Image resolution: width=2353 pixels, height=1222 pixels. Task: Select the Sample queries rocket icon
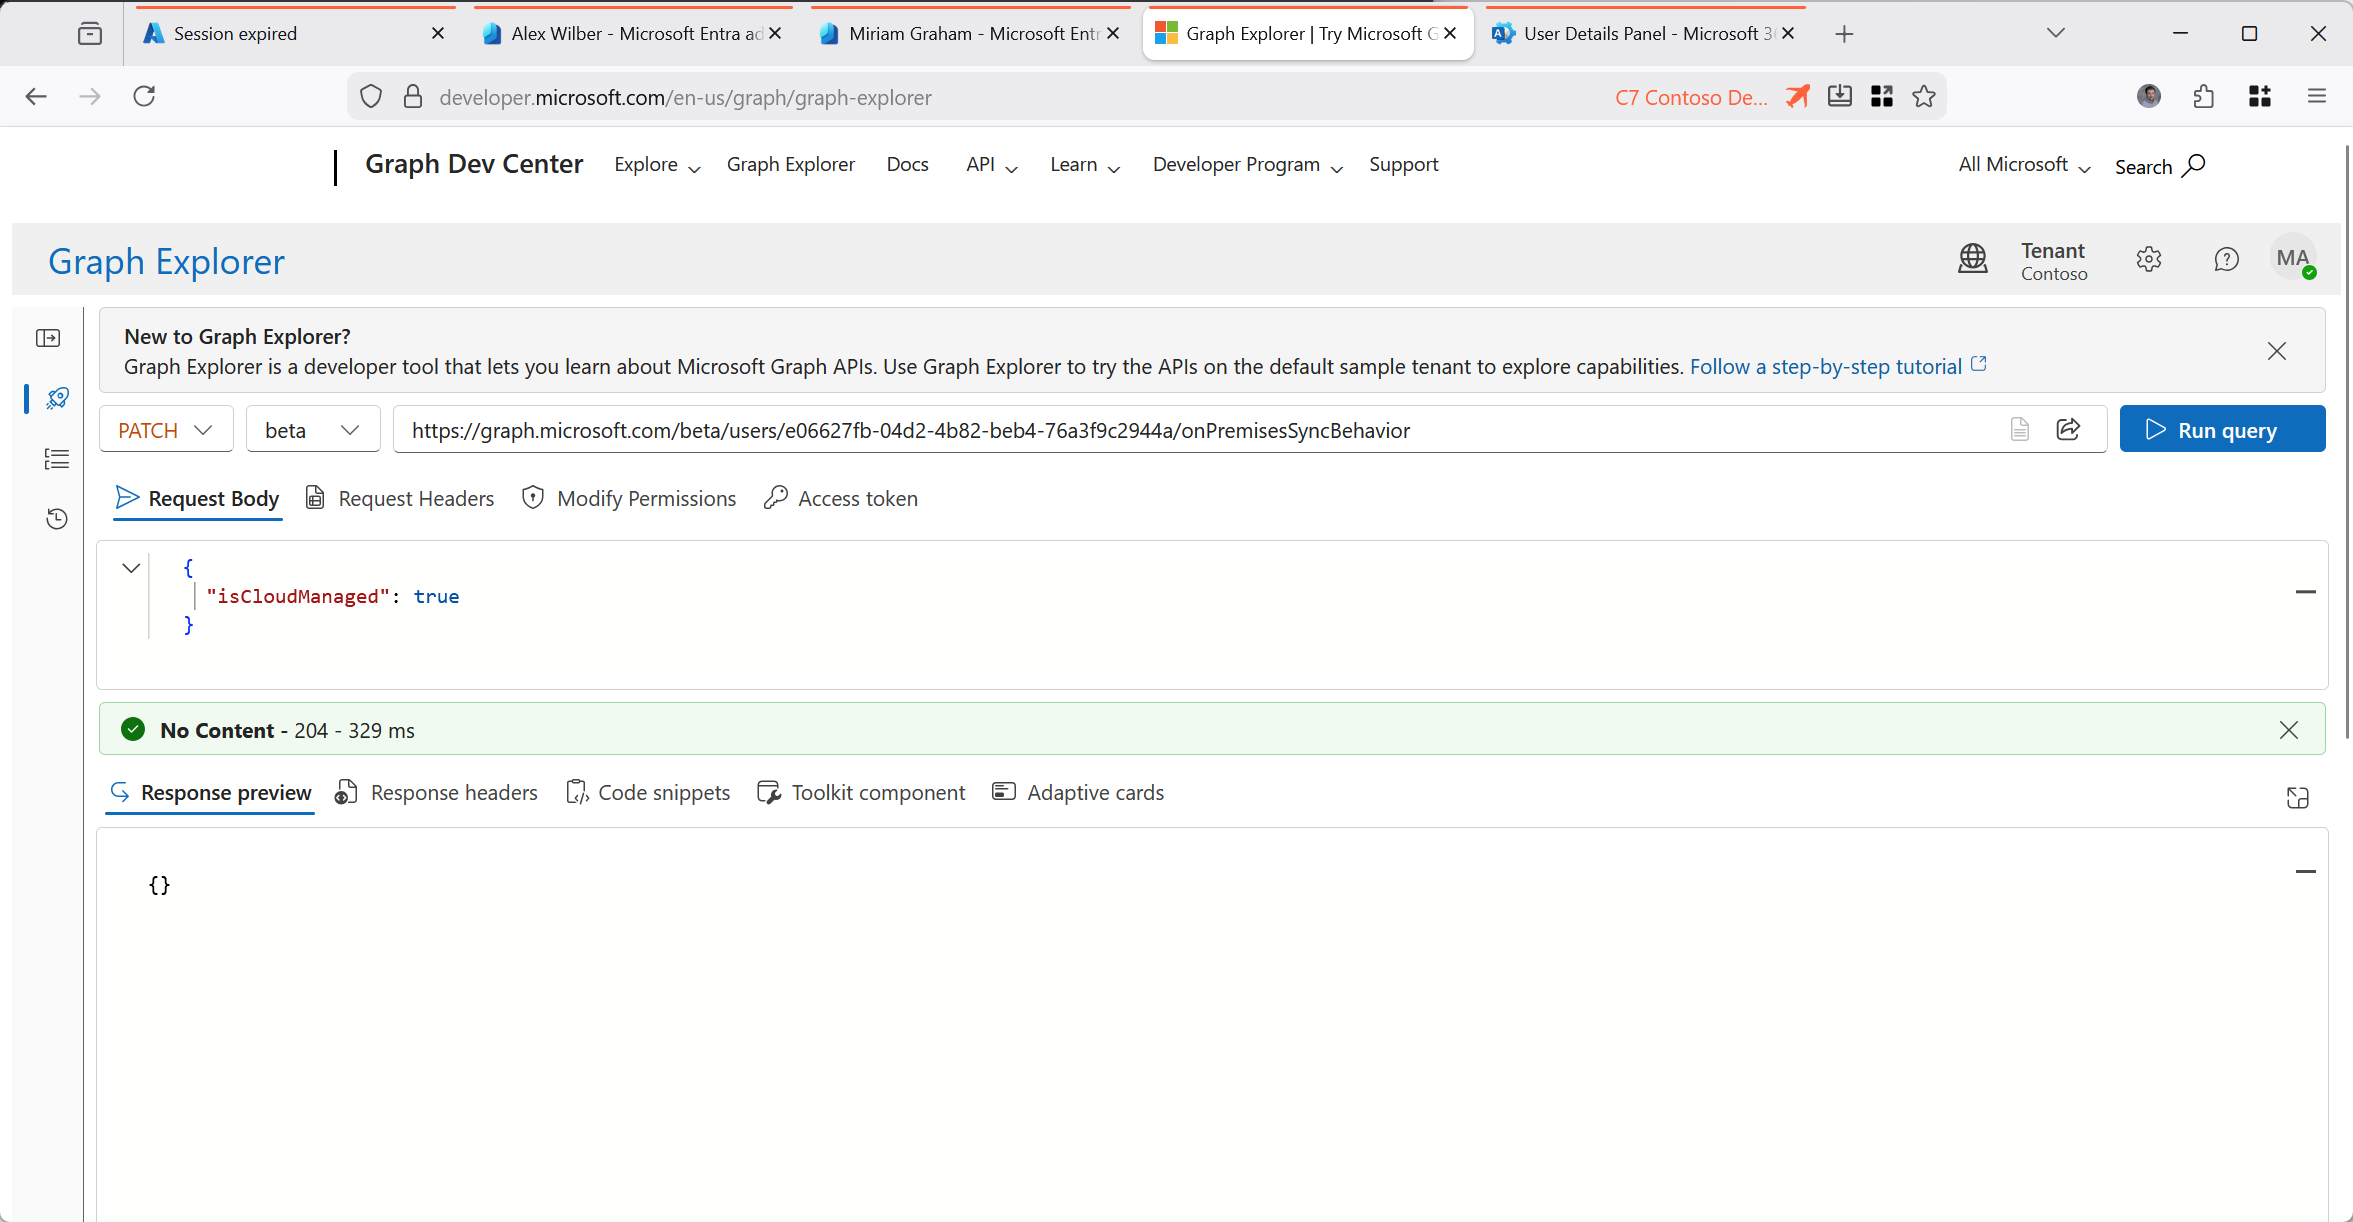tap(57, 398)
